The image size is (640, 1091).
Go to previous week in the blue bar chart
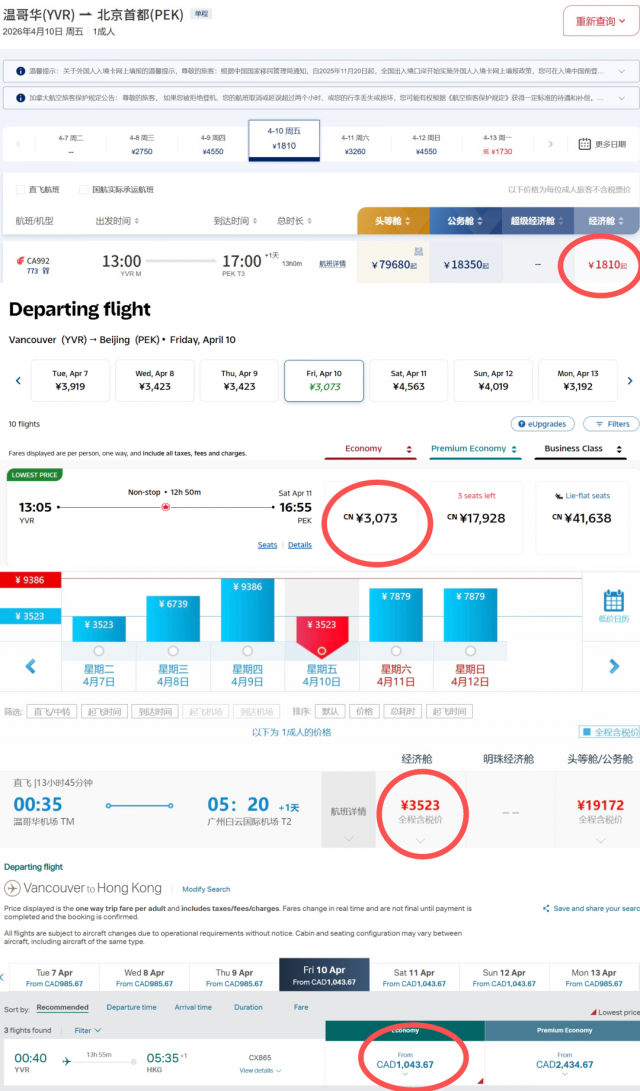click(30, 667)
